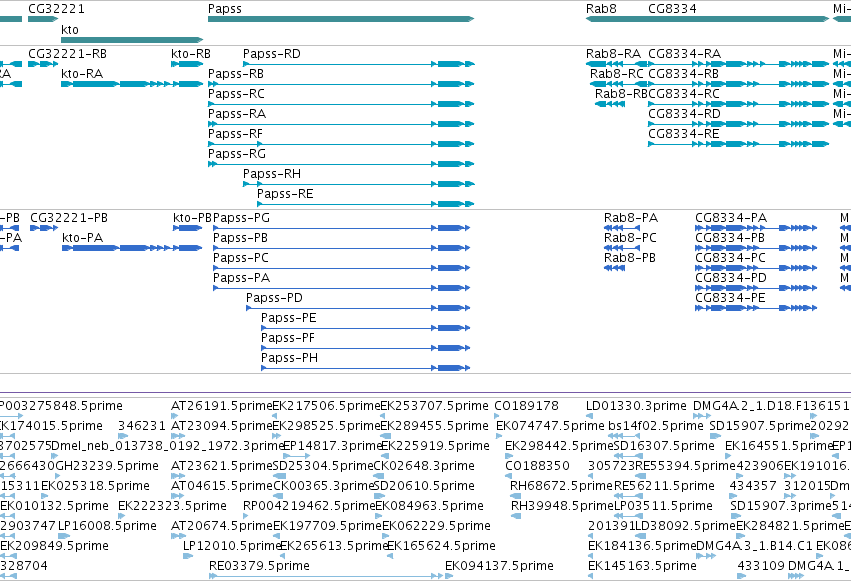The image size is (851, 581).
Task: Select transcript CG8334-RD
Action: click(x=739, y=124)
